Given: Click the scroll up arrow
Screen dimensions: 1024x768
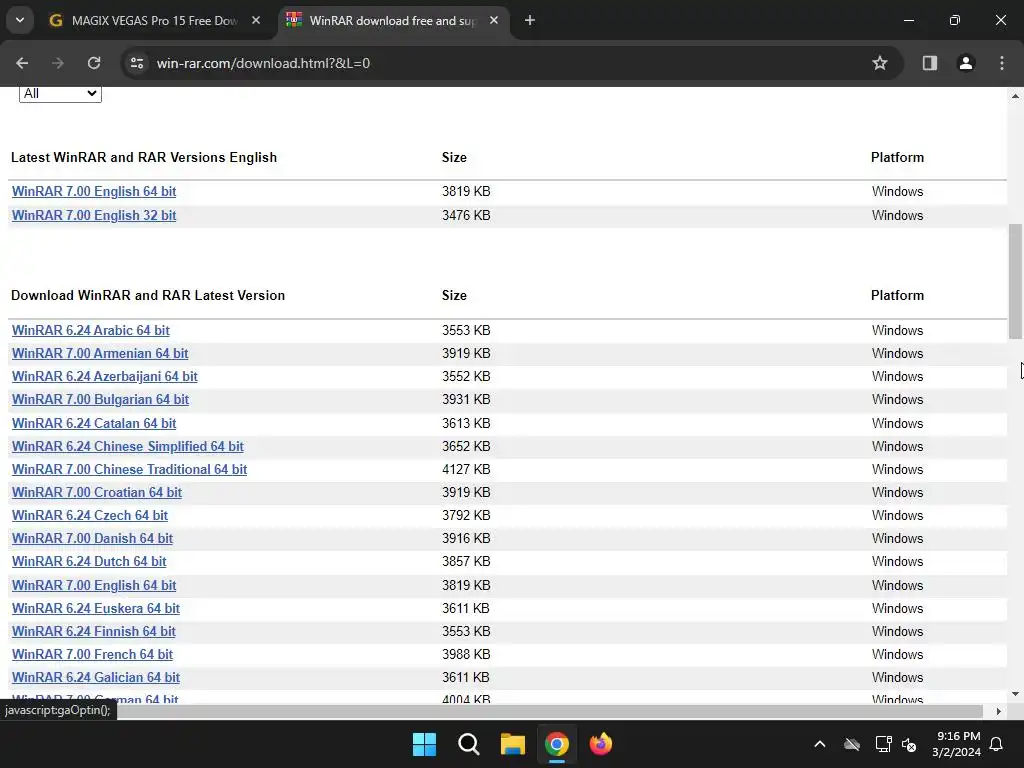Looking at the screenshot, I should point(1015,96).
